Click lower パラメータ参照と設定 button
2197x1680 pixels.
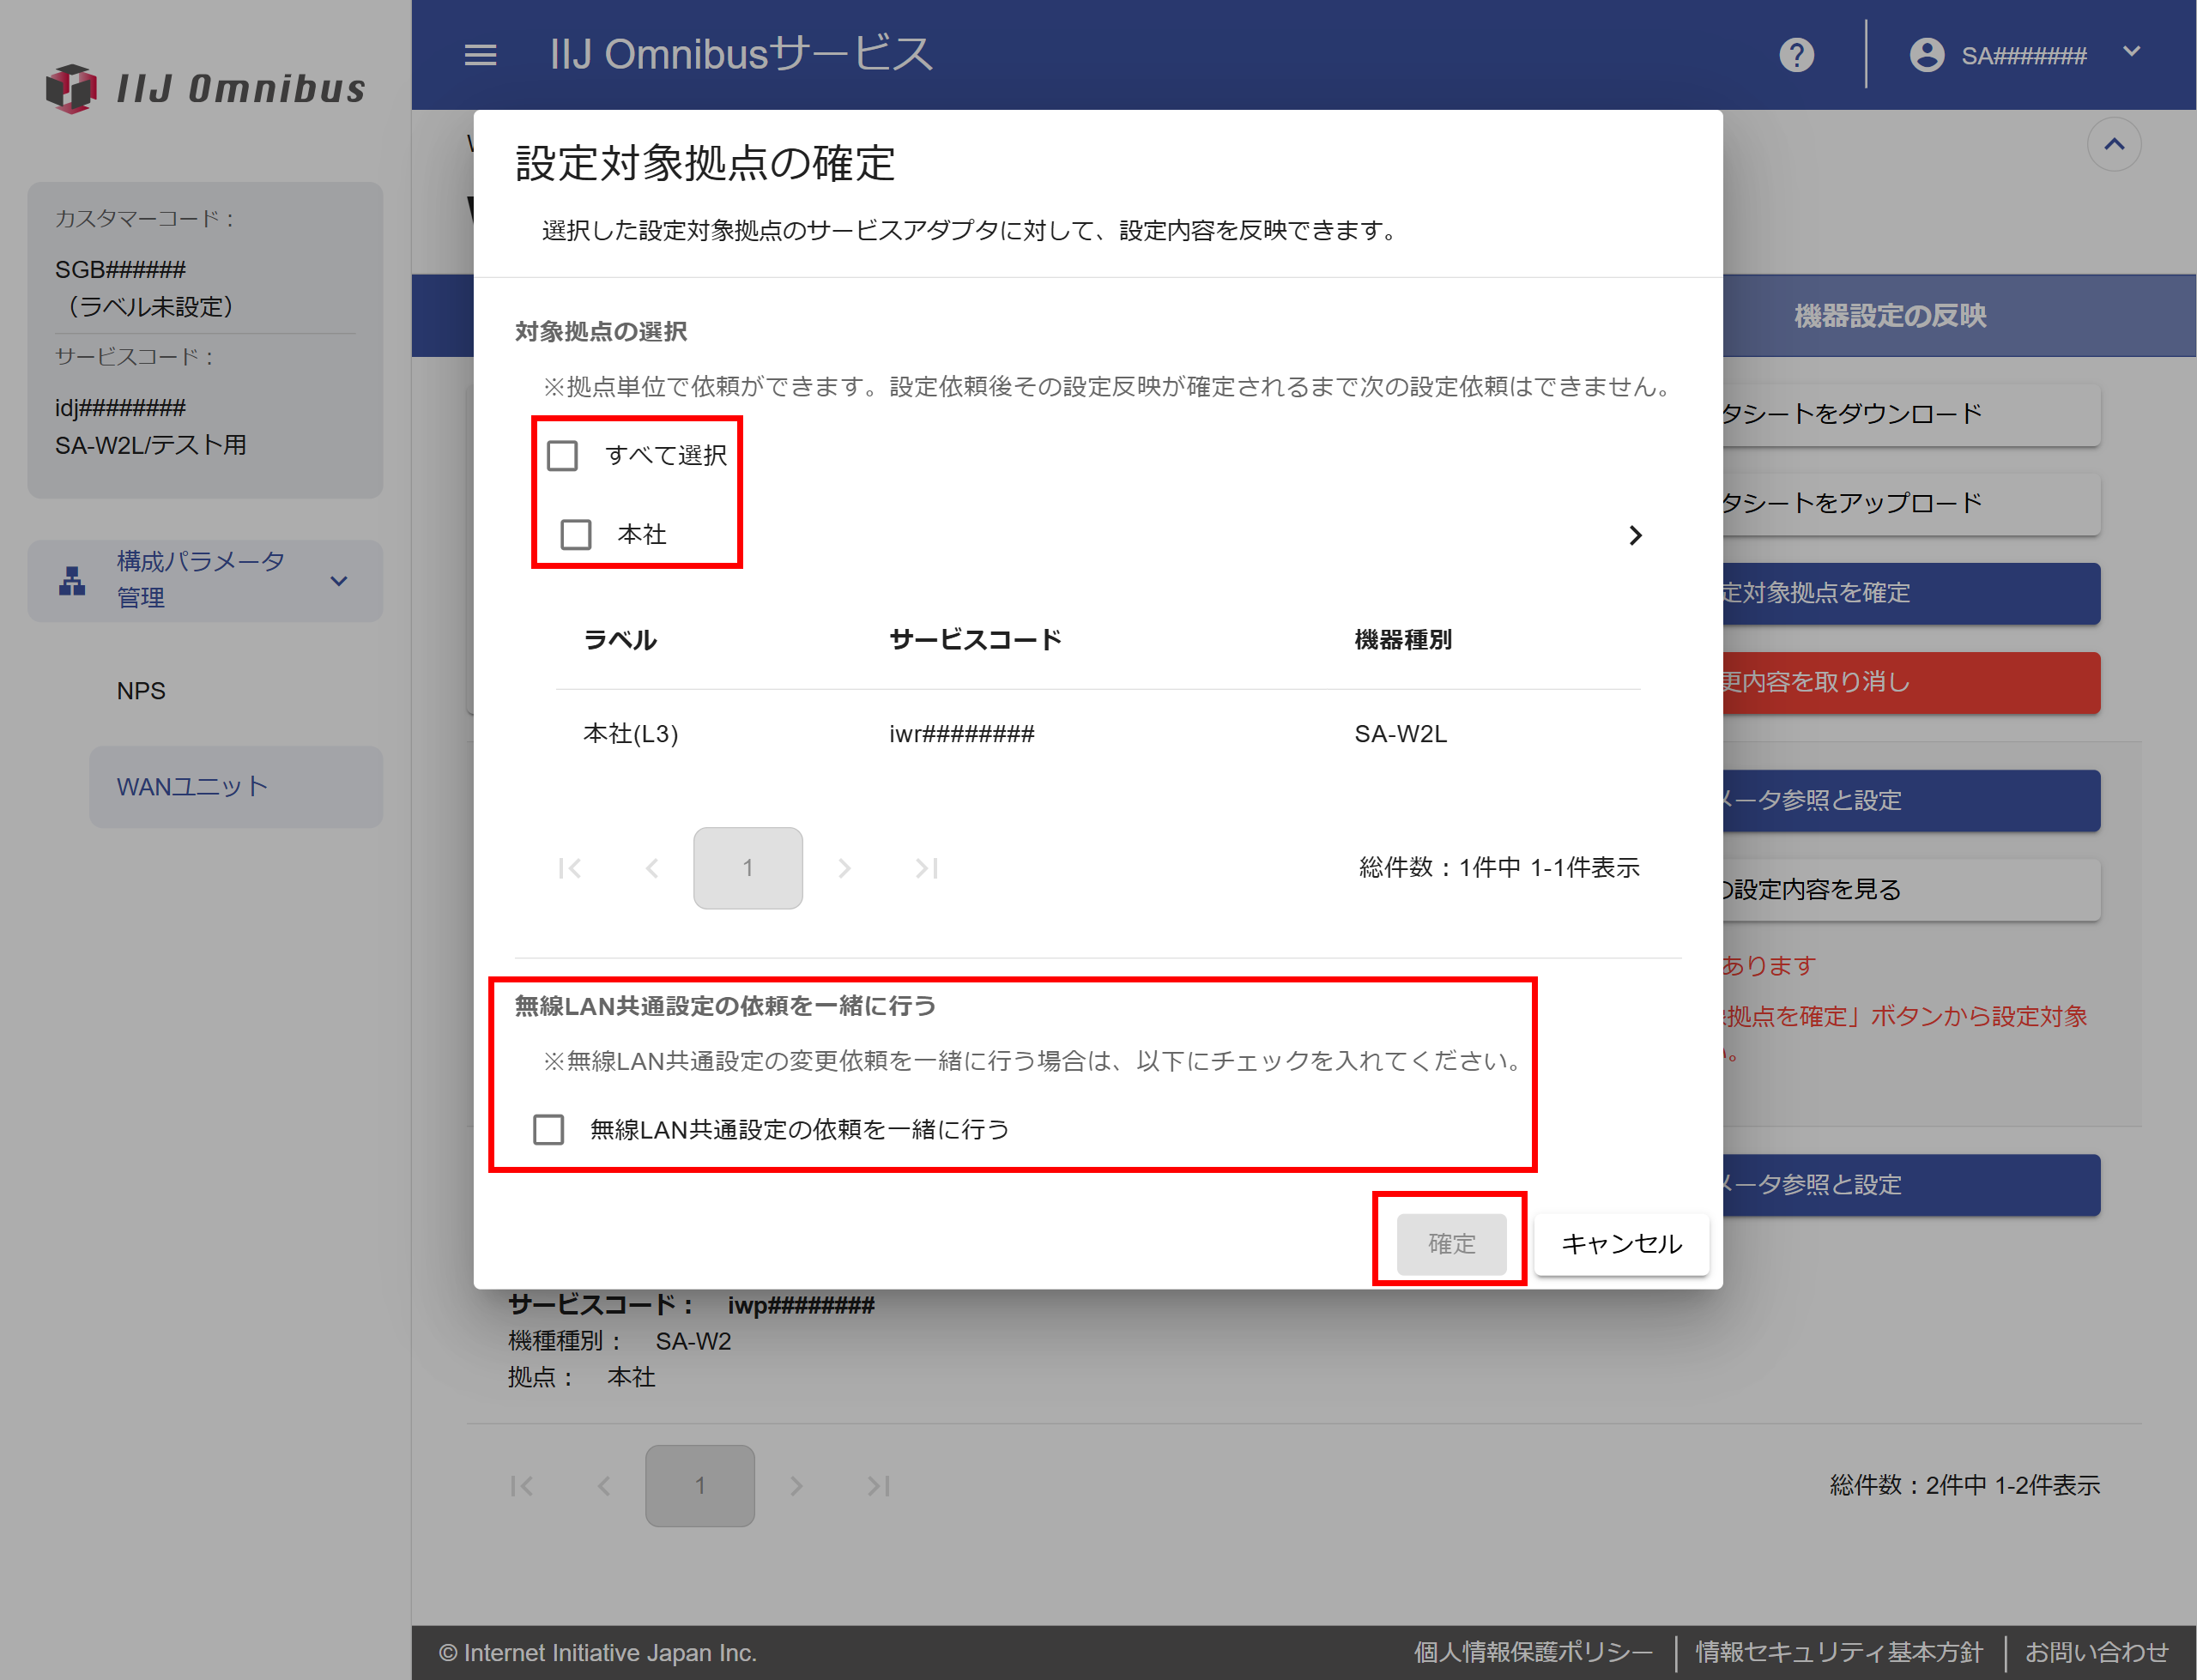1911,1185
